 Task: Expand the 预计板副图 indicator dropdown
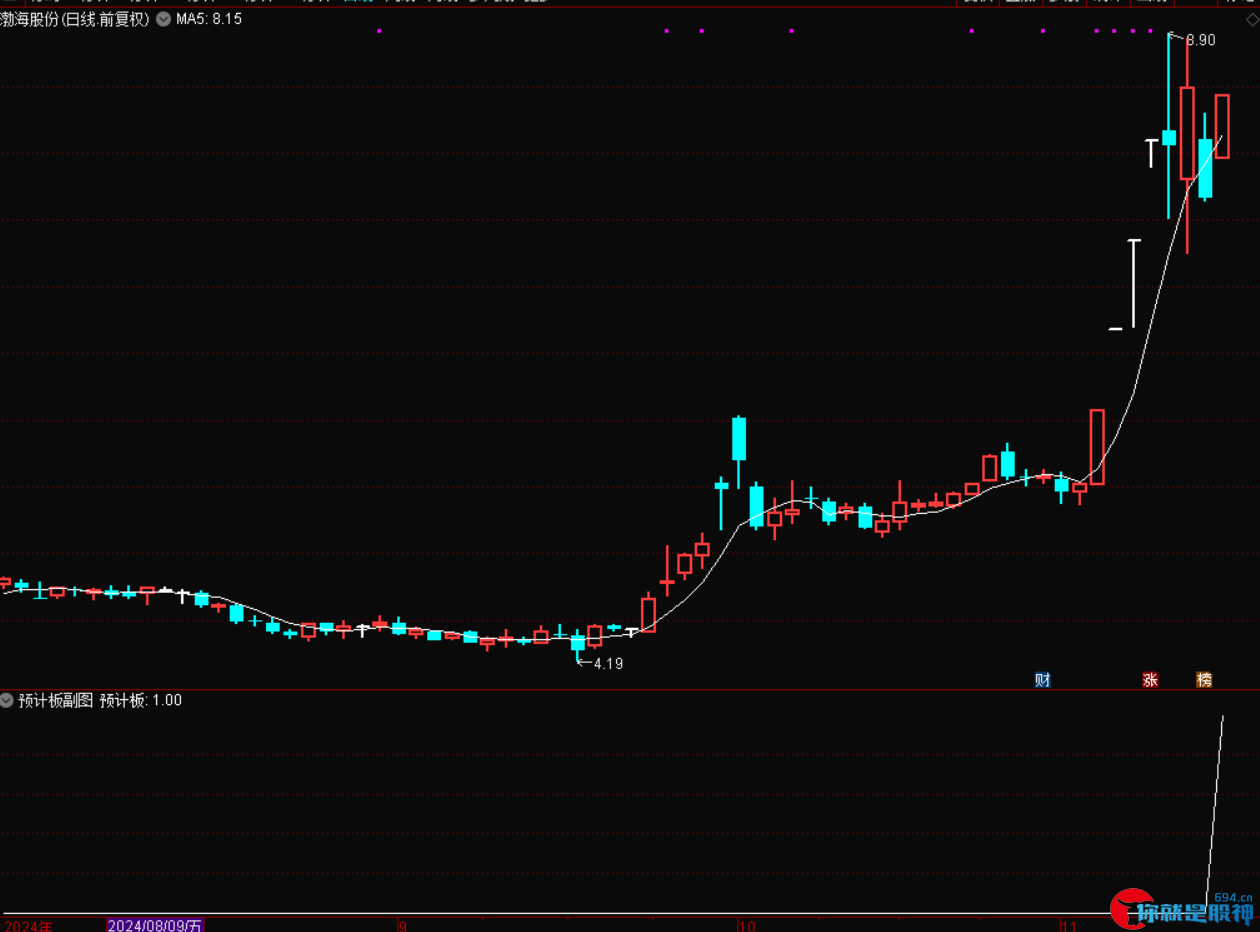point(8,700)
